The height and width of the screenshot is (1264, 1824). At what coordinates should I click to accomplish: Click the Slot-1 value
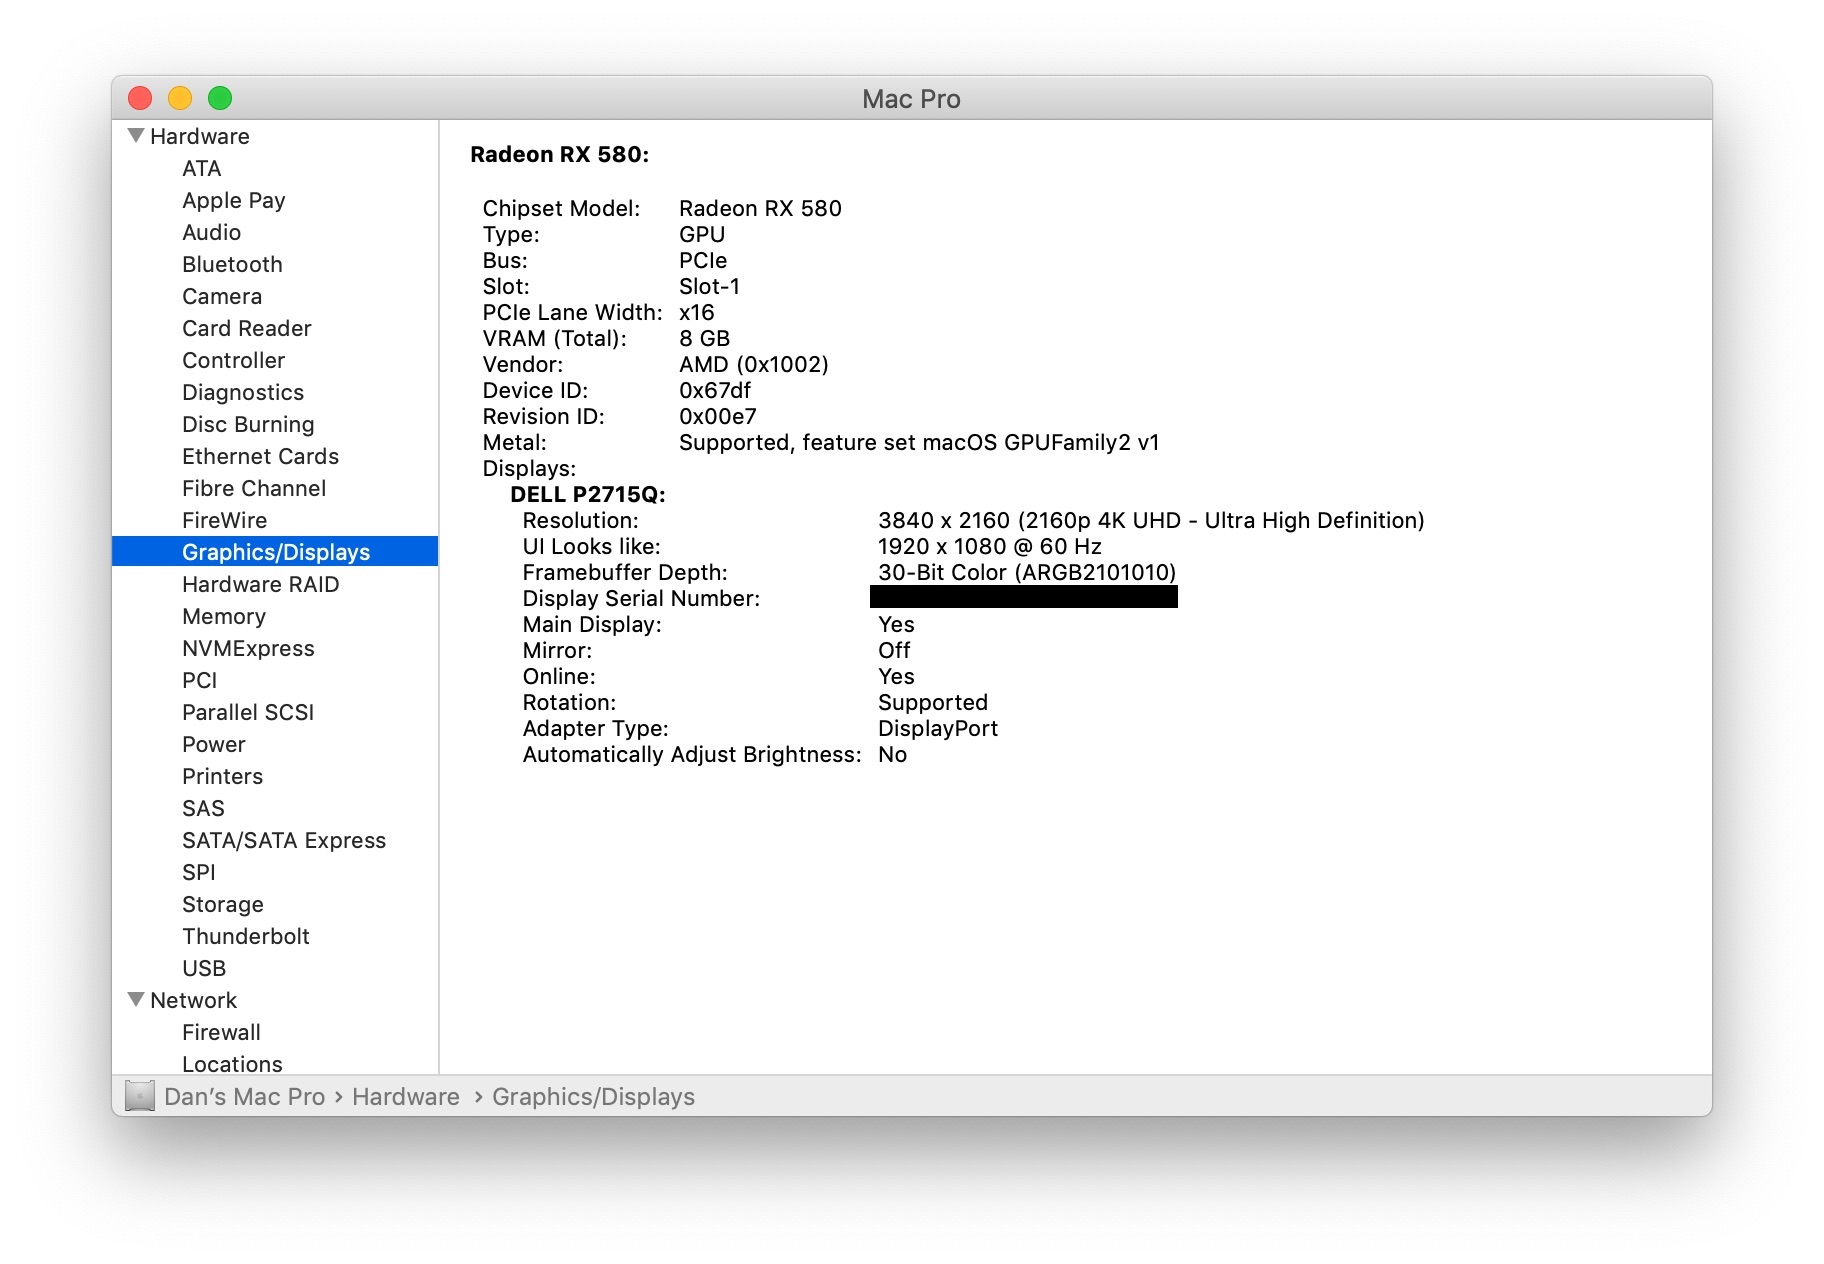click(x=710, y=286)
